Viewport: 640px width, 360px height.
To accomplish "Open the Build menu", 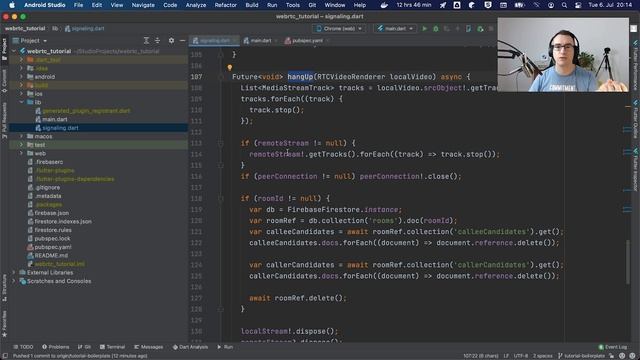I will pos(252,5).
